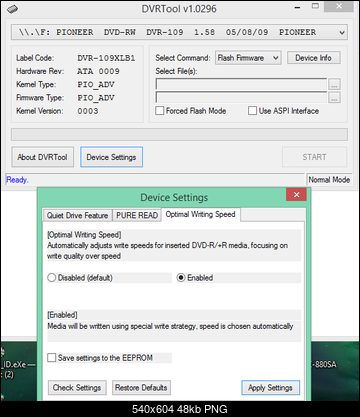Open About DVRTool
Image resolution: width=360 pixels, height=417 pixels.
[42, 157]
